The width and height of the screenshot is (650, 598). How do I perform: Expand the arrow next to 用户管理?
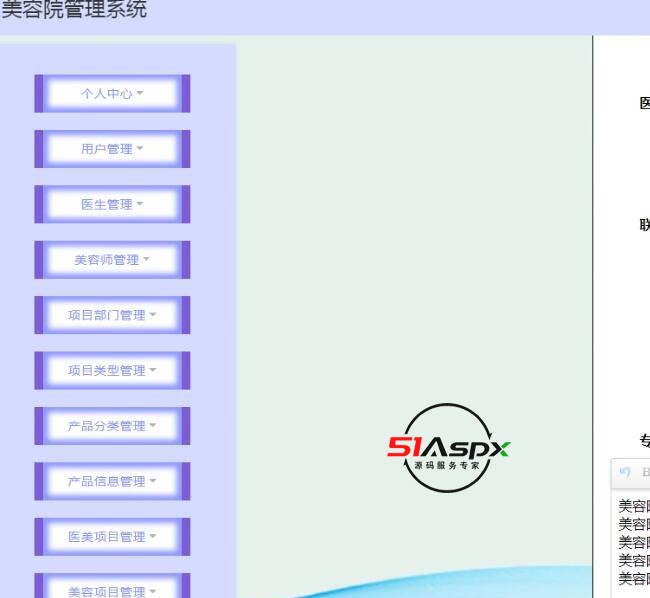coord(140,148)
